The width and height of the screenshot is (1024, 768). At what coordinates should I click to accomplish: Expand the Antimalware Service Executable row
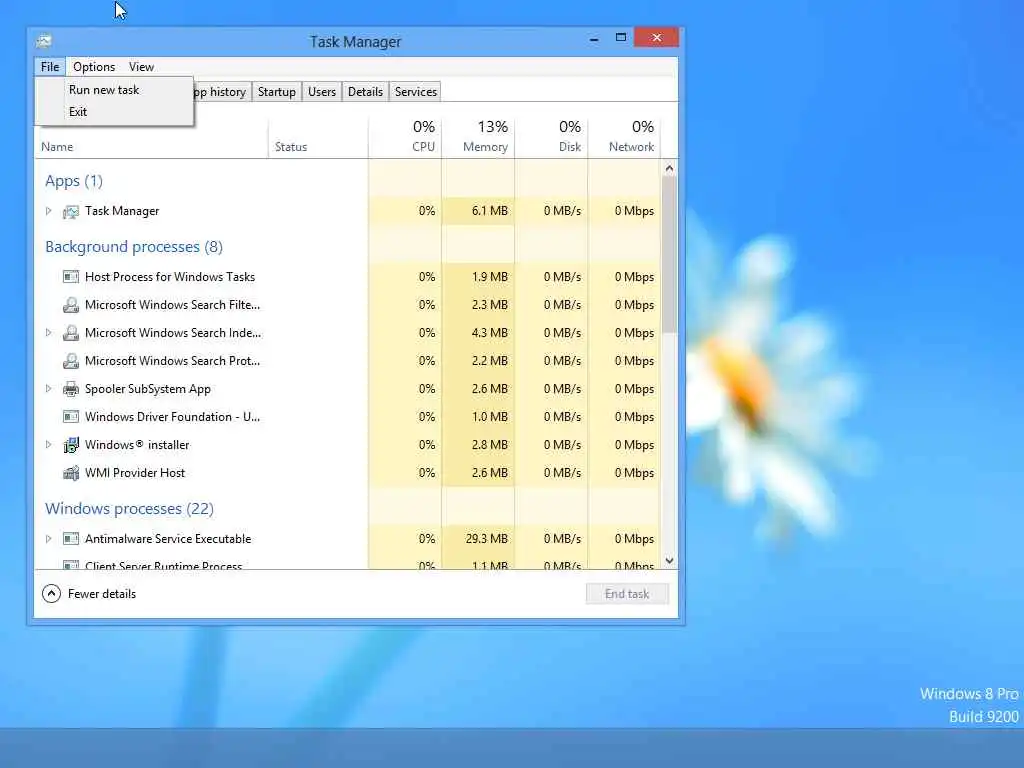pos(48,539)
